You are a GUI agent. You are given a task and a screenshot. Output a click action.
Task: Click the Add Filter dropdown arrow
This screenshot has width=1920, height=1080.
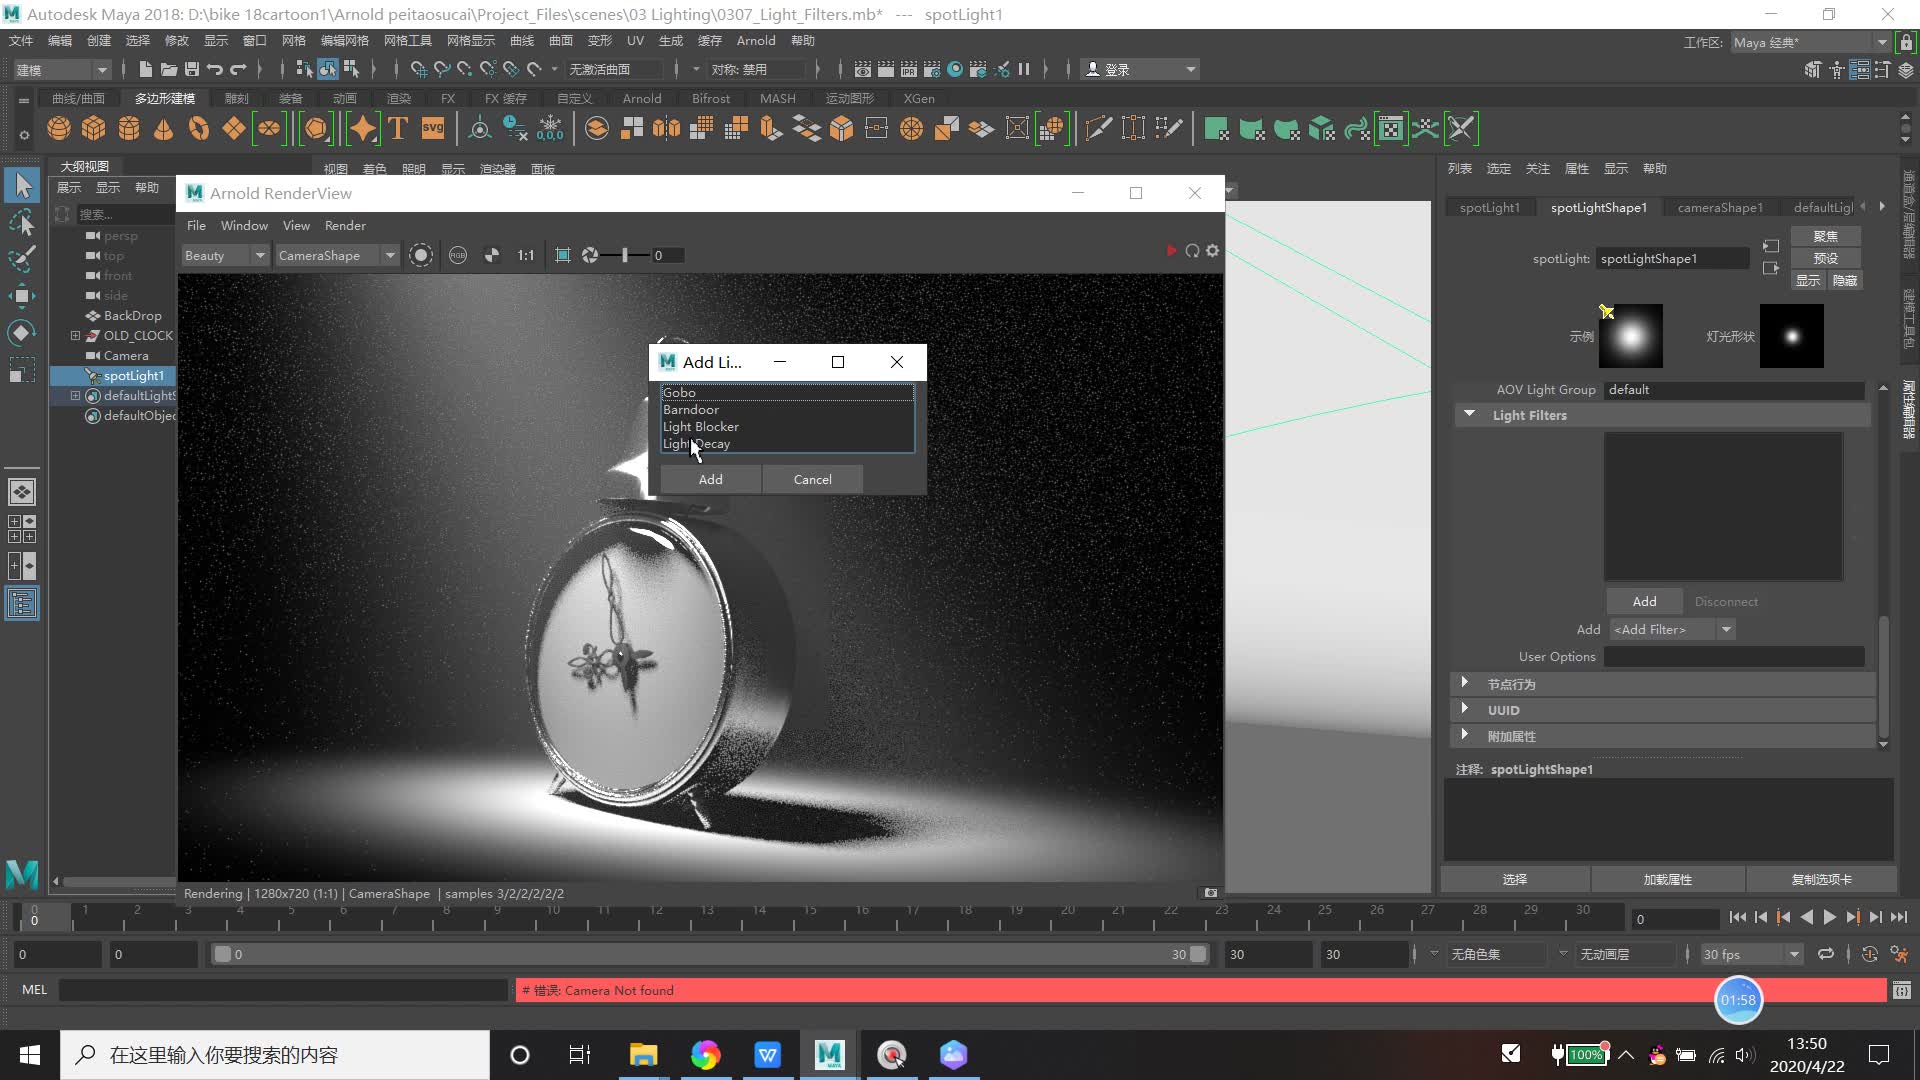(1727, 629)
